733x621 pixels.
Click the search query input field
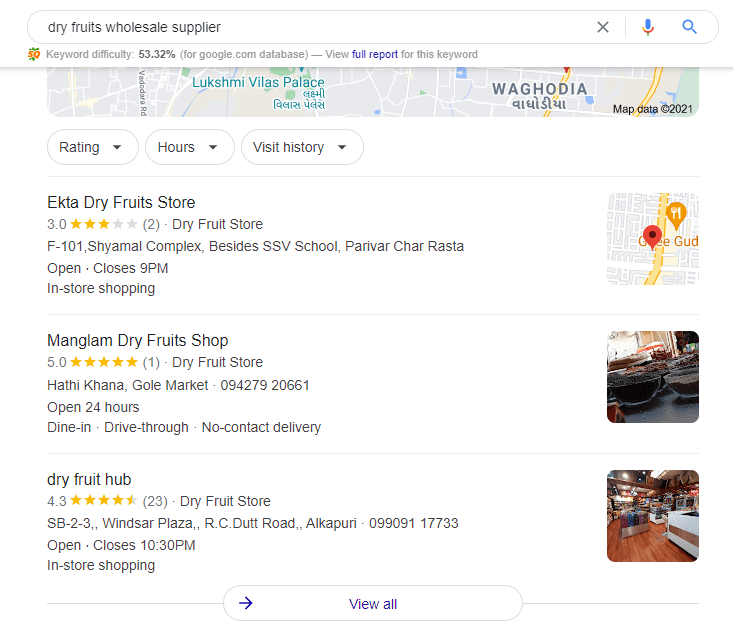pos(318,27)
